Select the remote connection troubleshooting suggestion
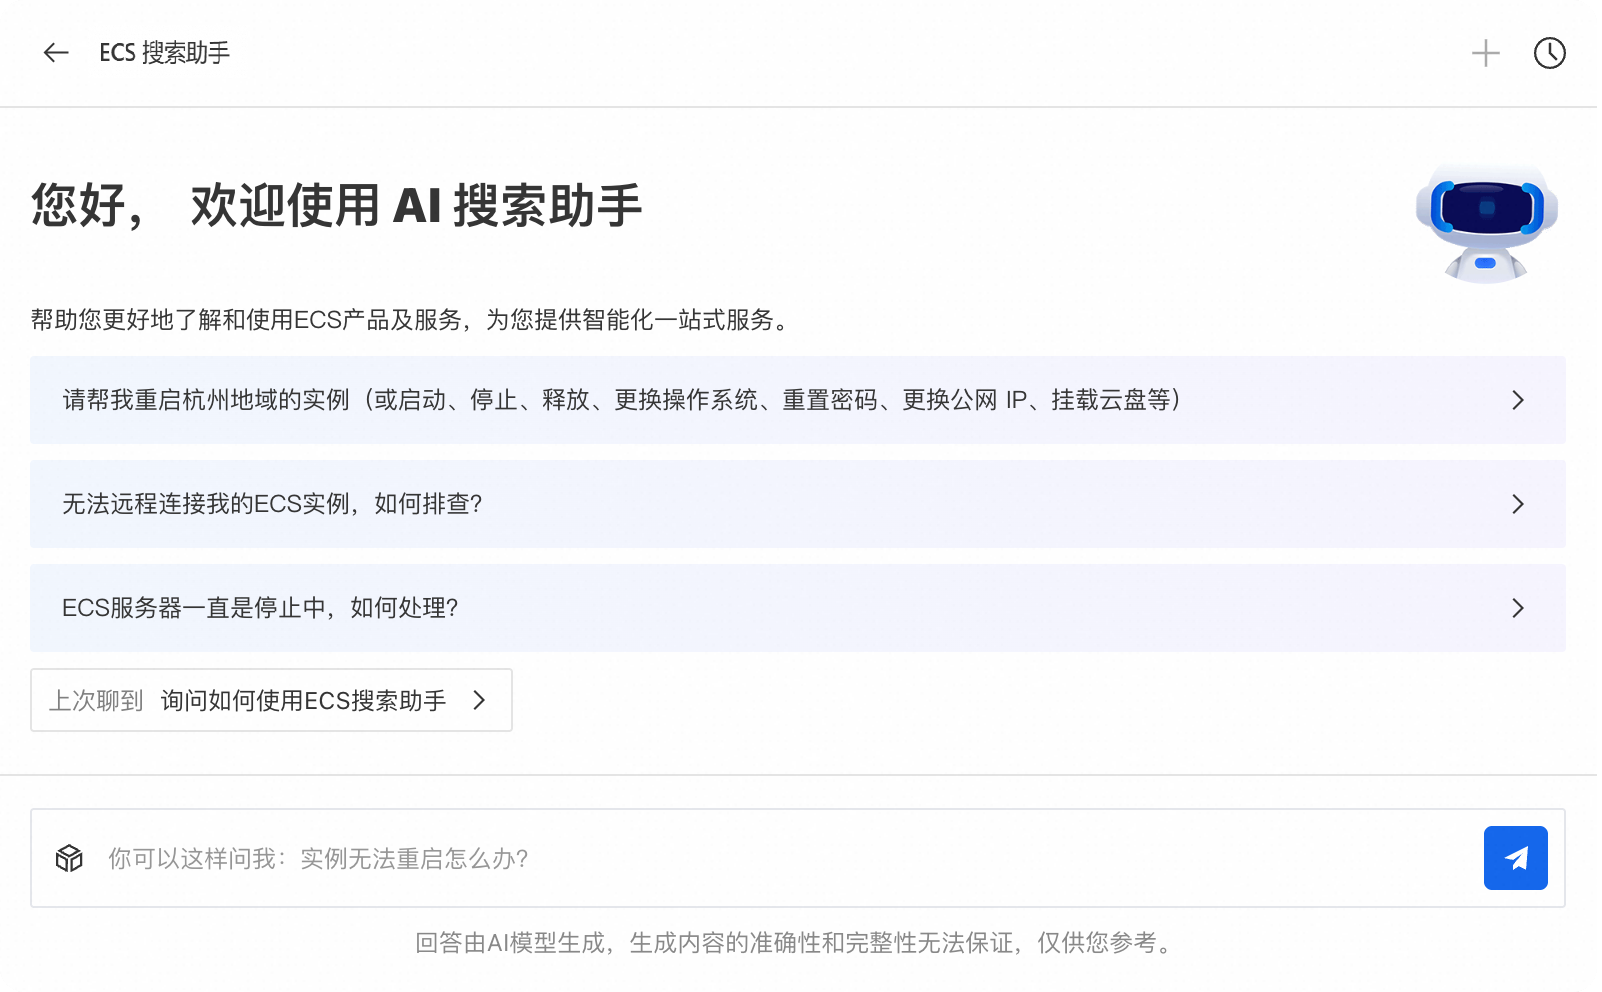The width and height of the screenshot is (1602, 992). [x=798, y=504]
